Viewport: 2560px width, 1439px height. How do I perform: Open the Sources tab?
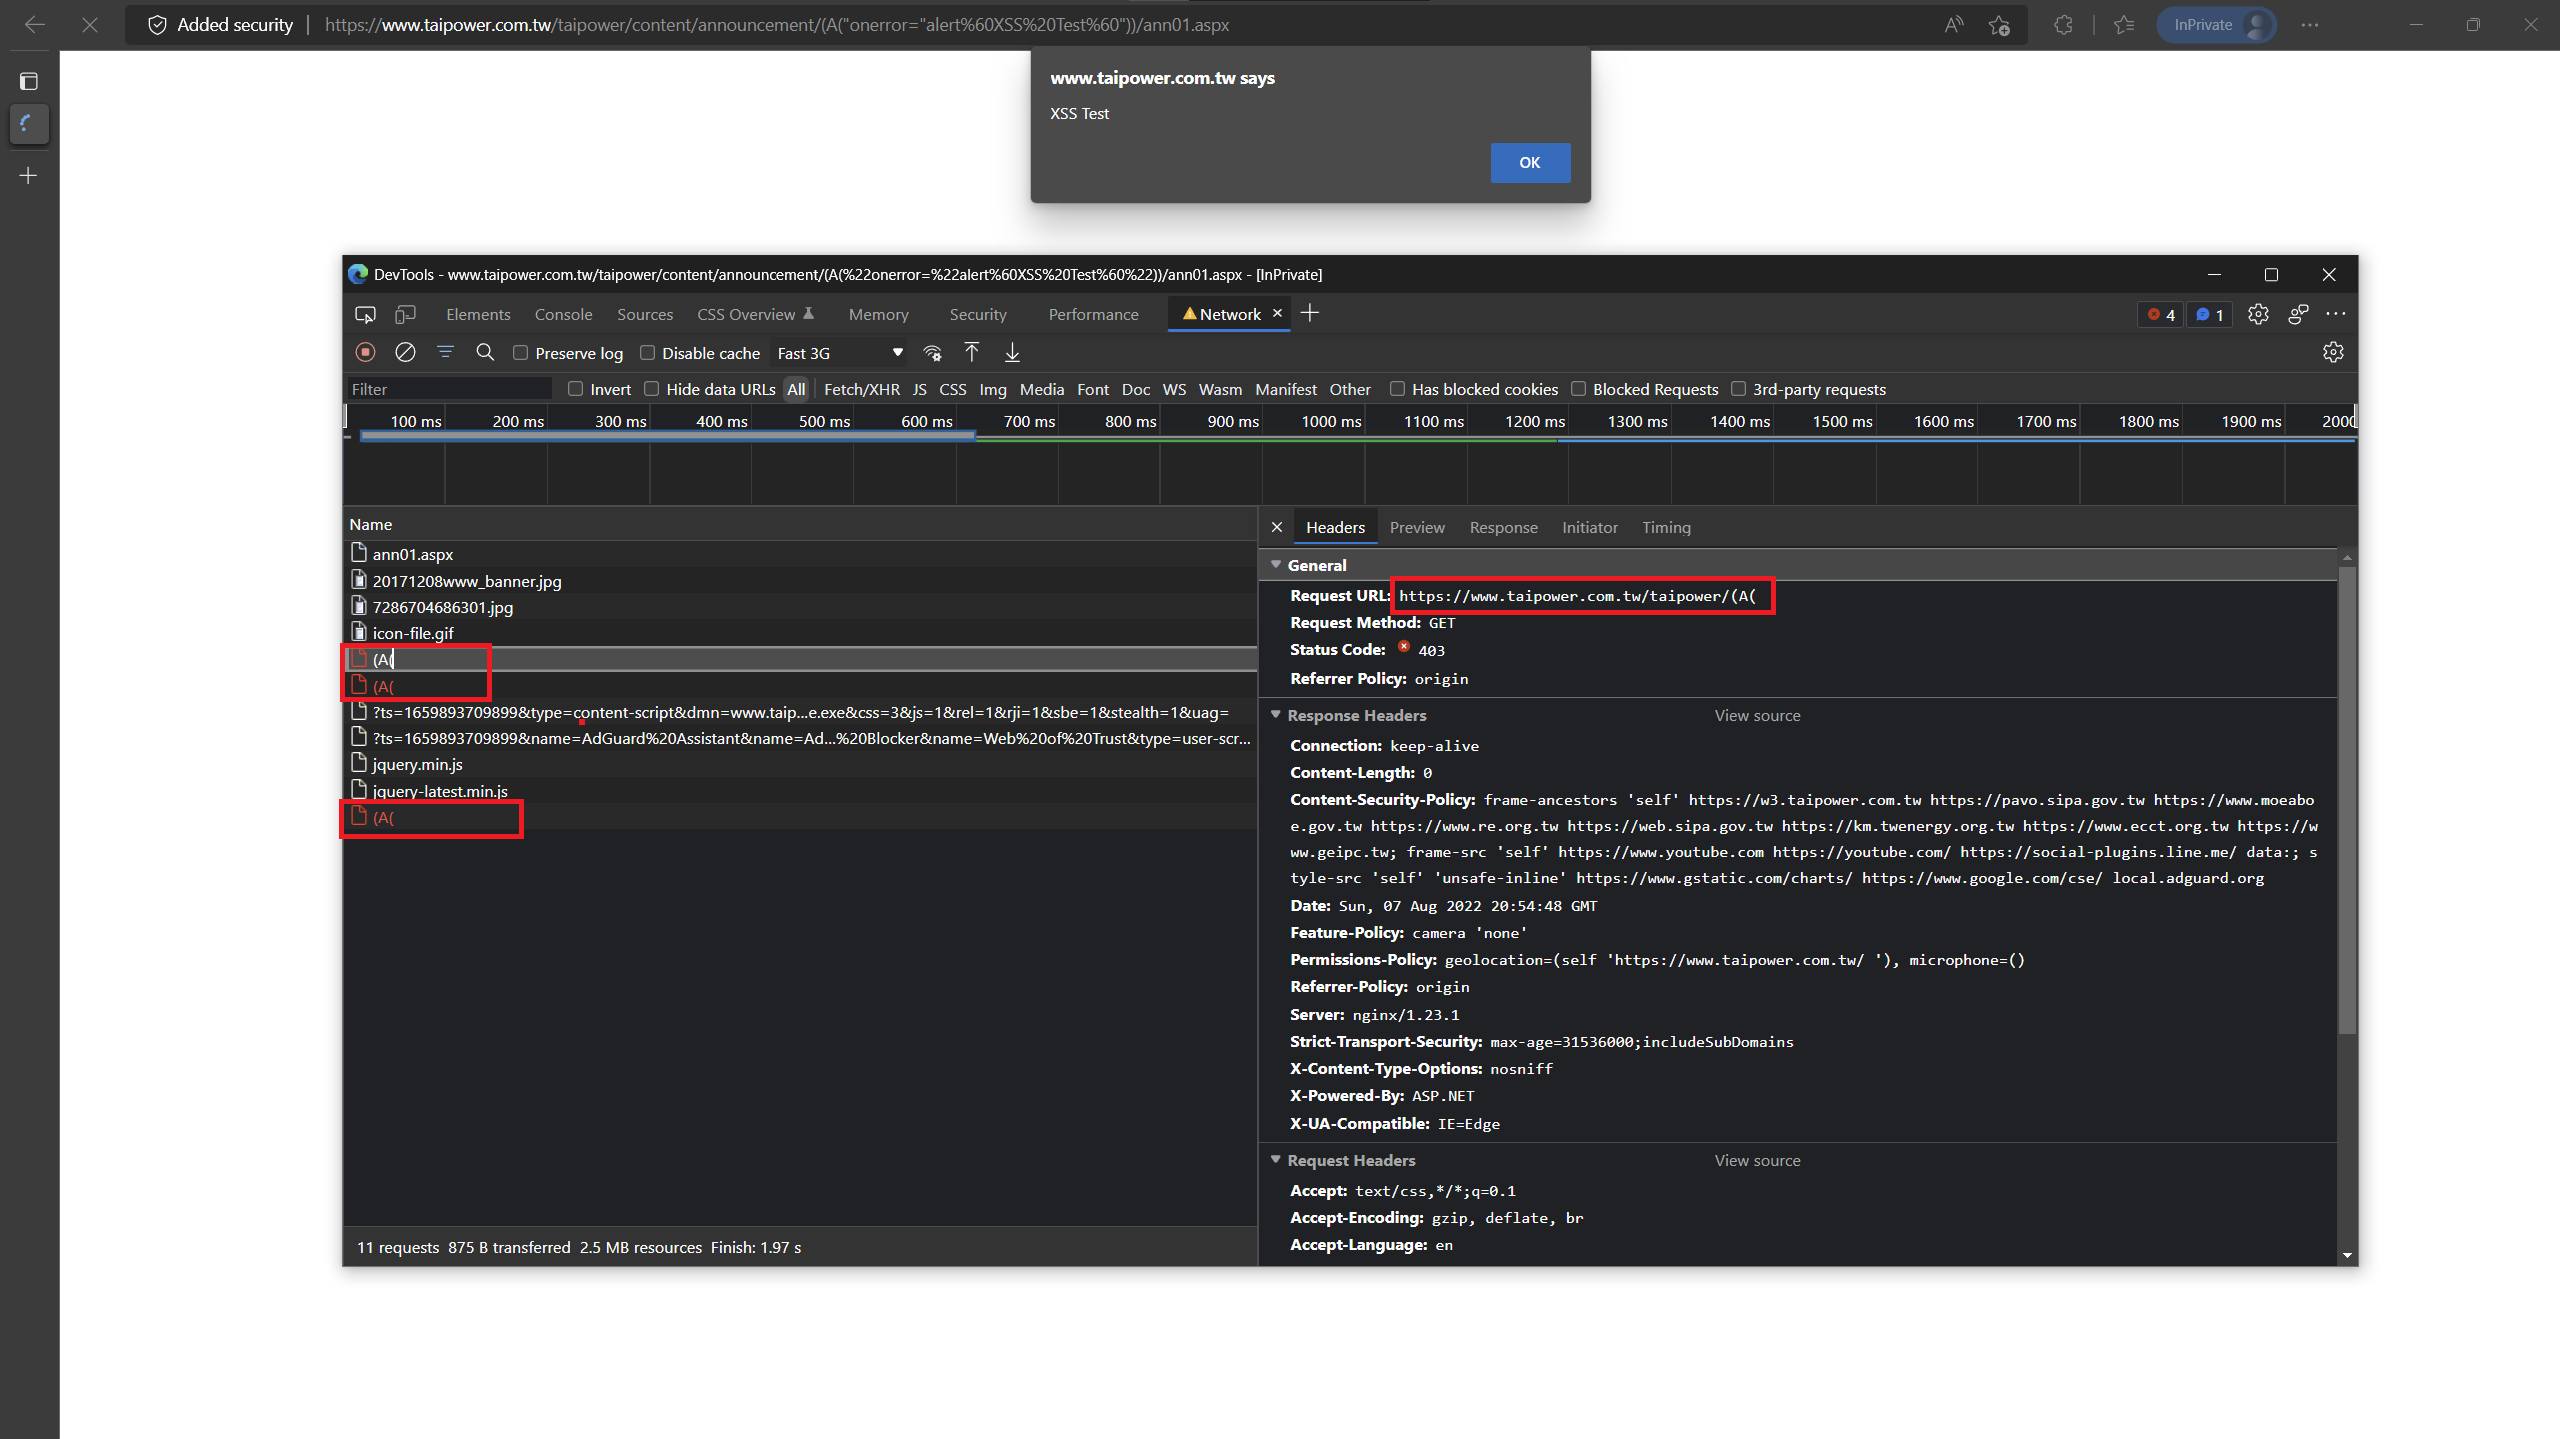click(x=645, y=315)
